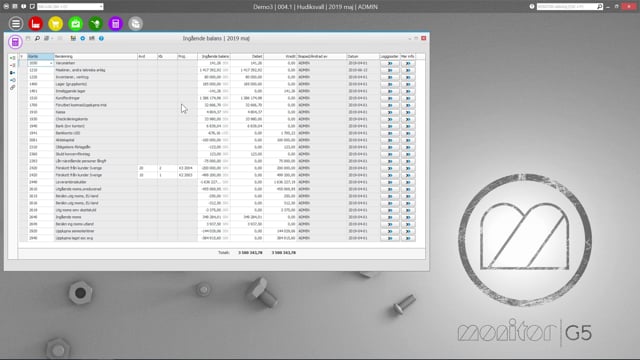This screenshot has width=640, height=360.
Task: Open the light green Sales module
Action: (x=76, y=24)
